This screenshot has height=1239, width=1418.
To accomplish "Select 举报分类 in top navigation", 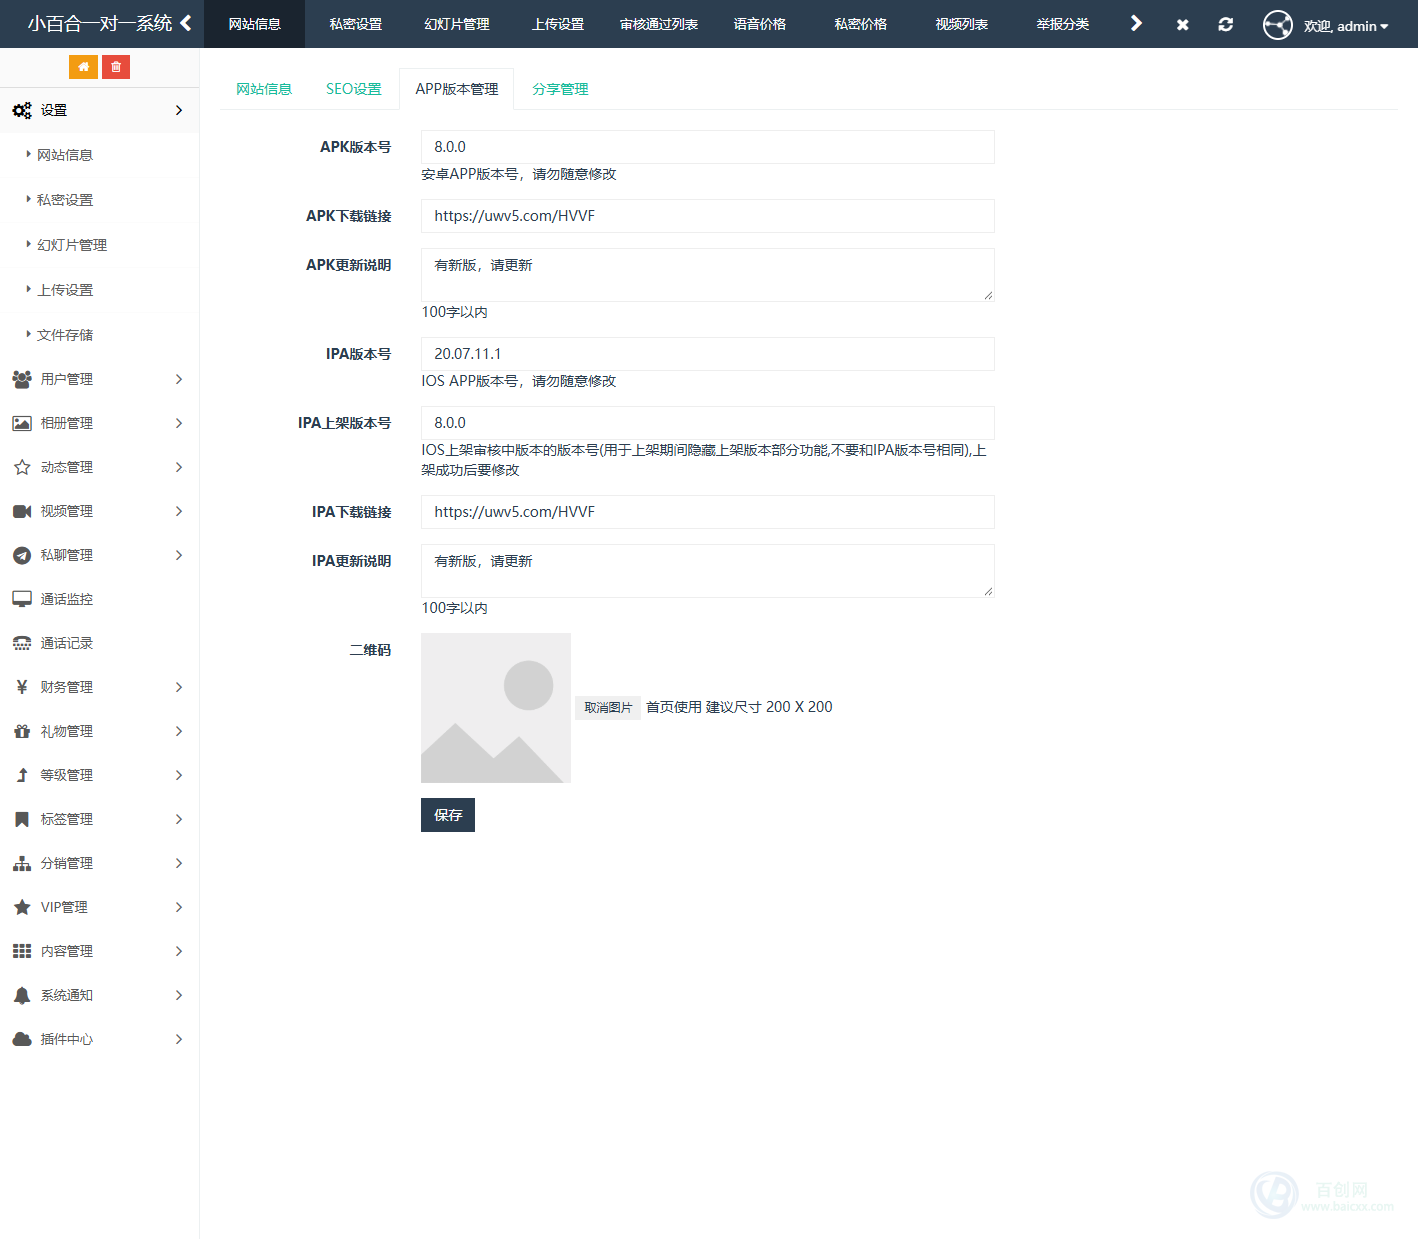I will [1063, 24].
